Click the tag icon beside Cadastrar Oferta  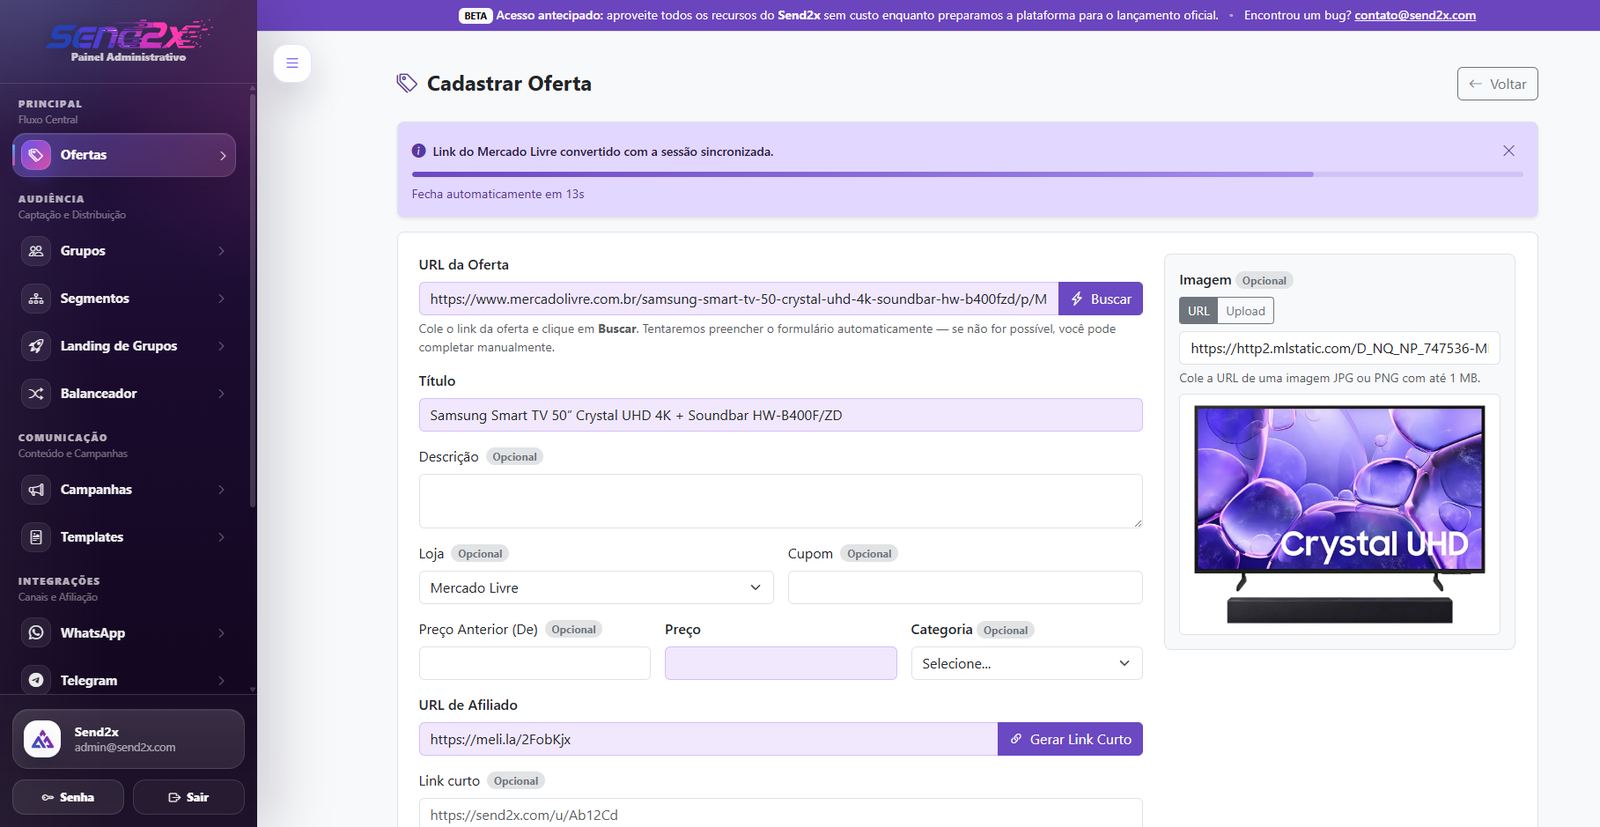click(406, 83)
